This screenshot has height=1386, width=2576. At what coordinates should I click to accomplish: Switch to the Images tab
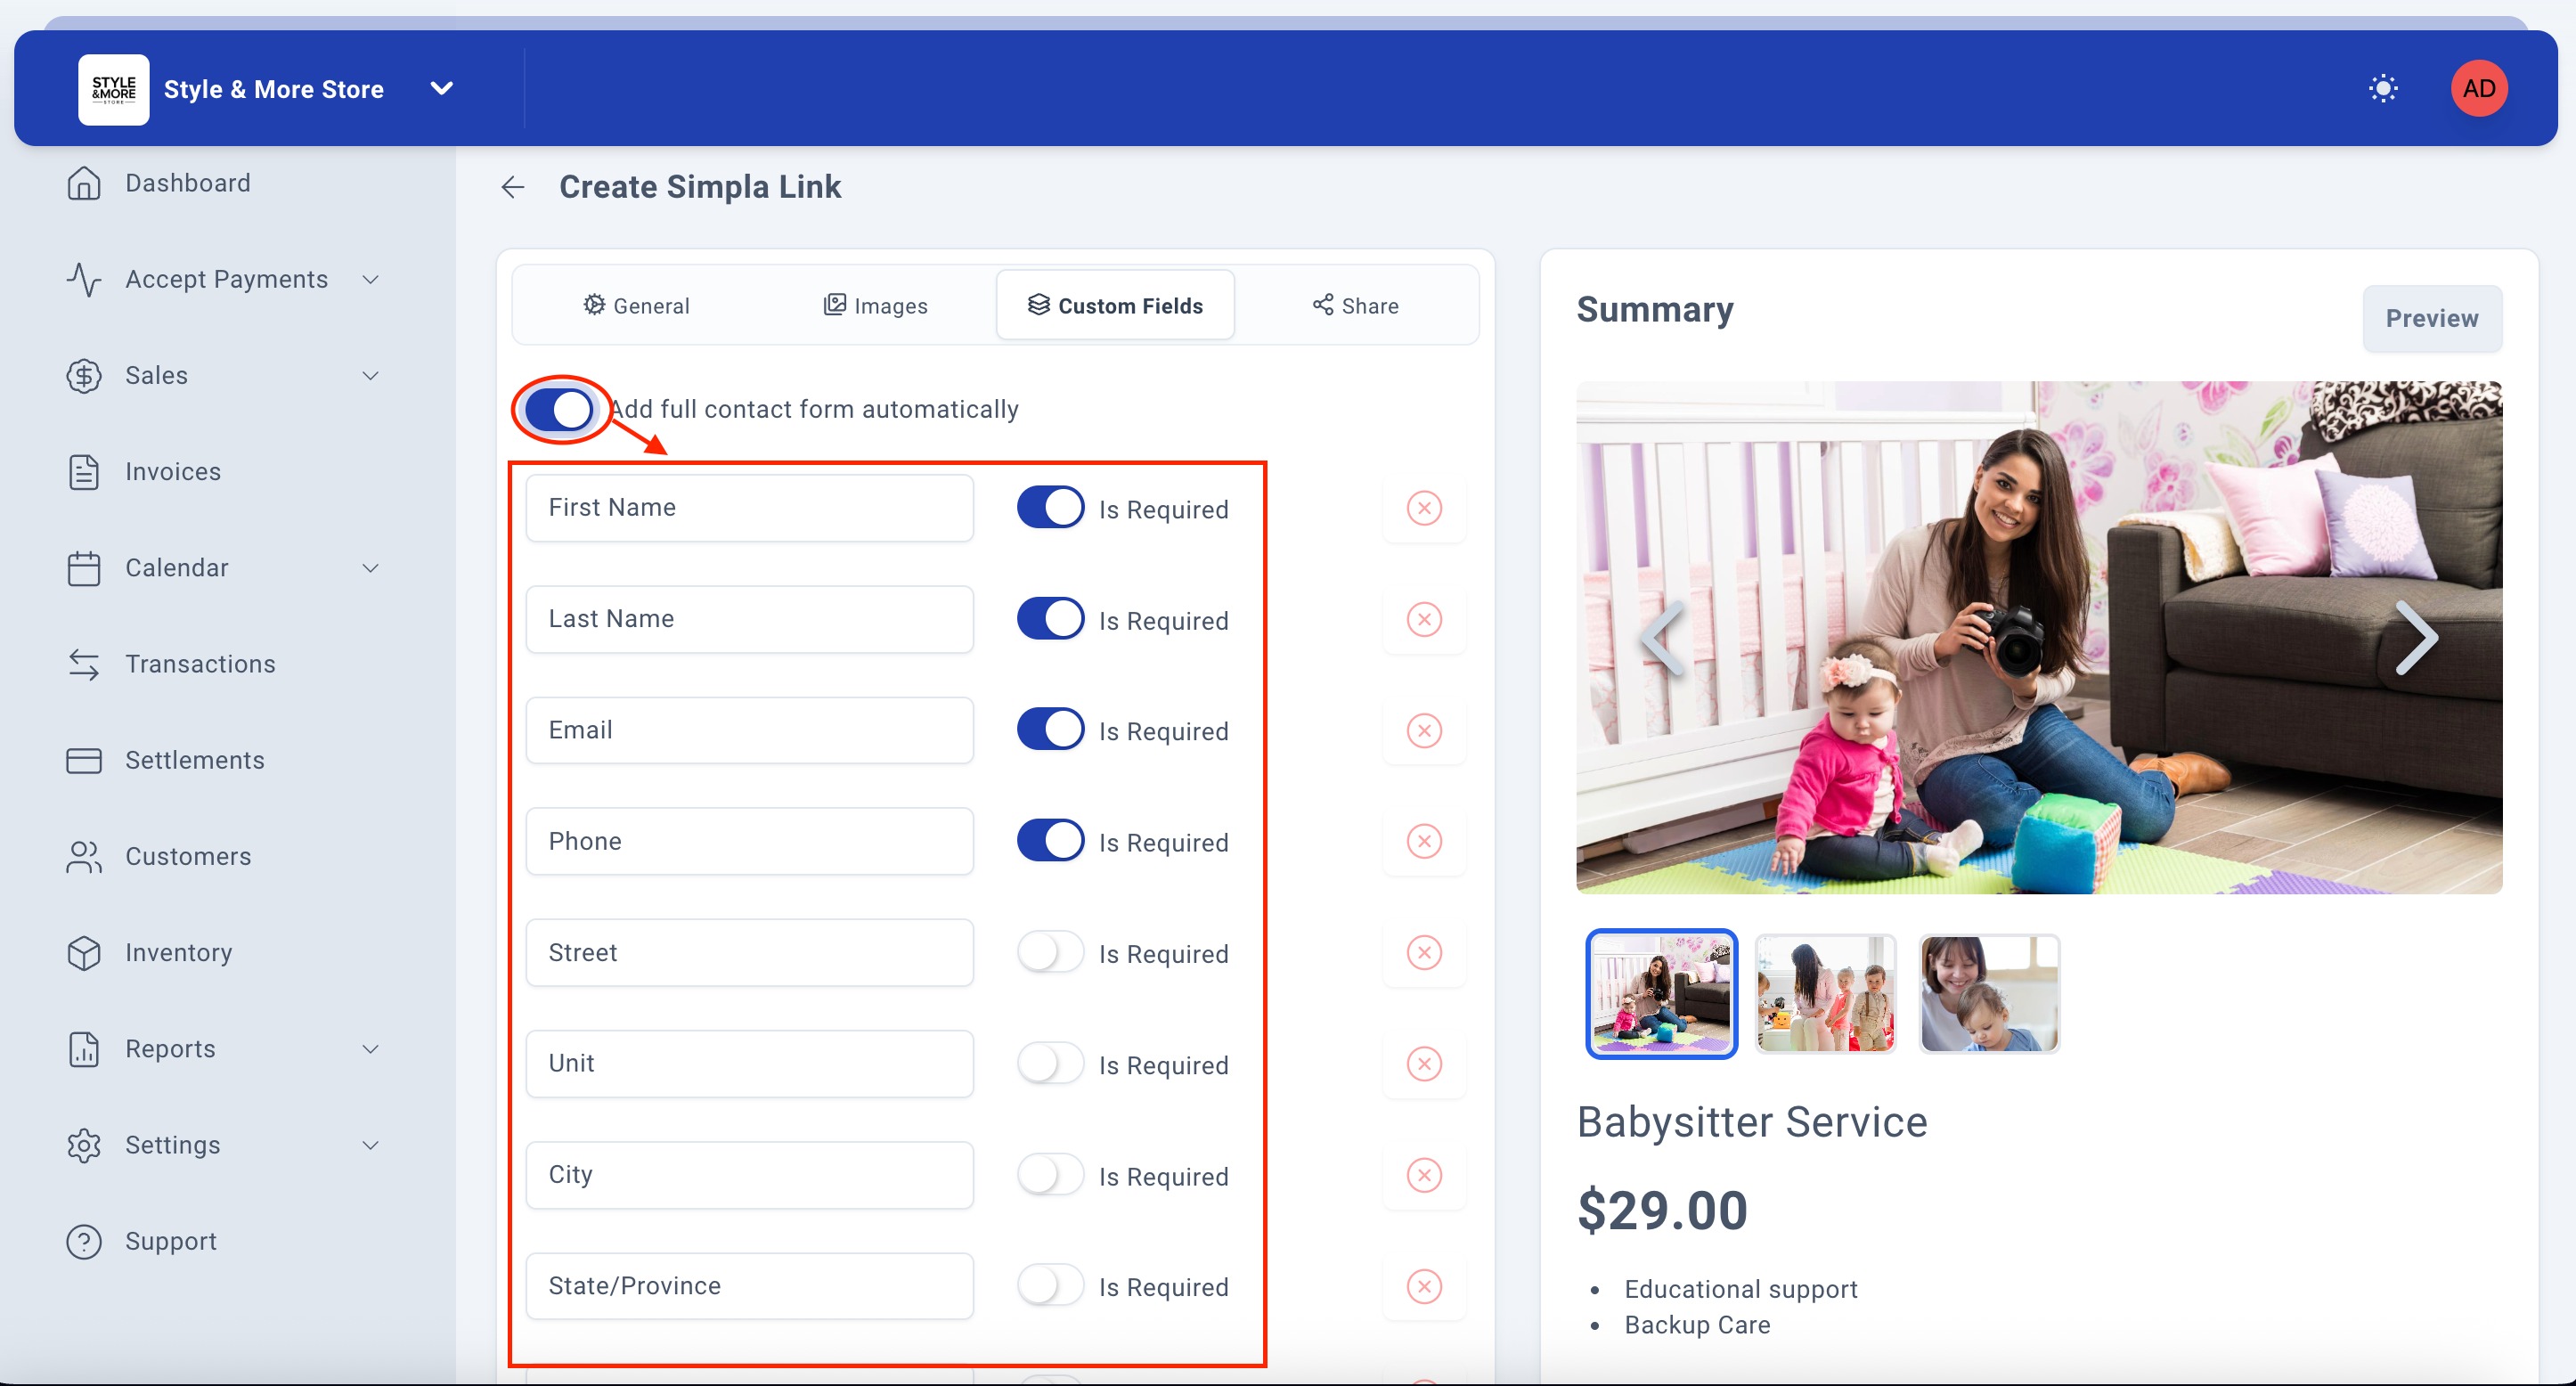(876, 306)
